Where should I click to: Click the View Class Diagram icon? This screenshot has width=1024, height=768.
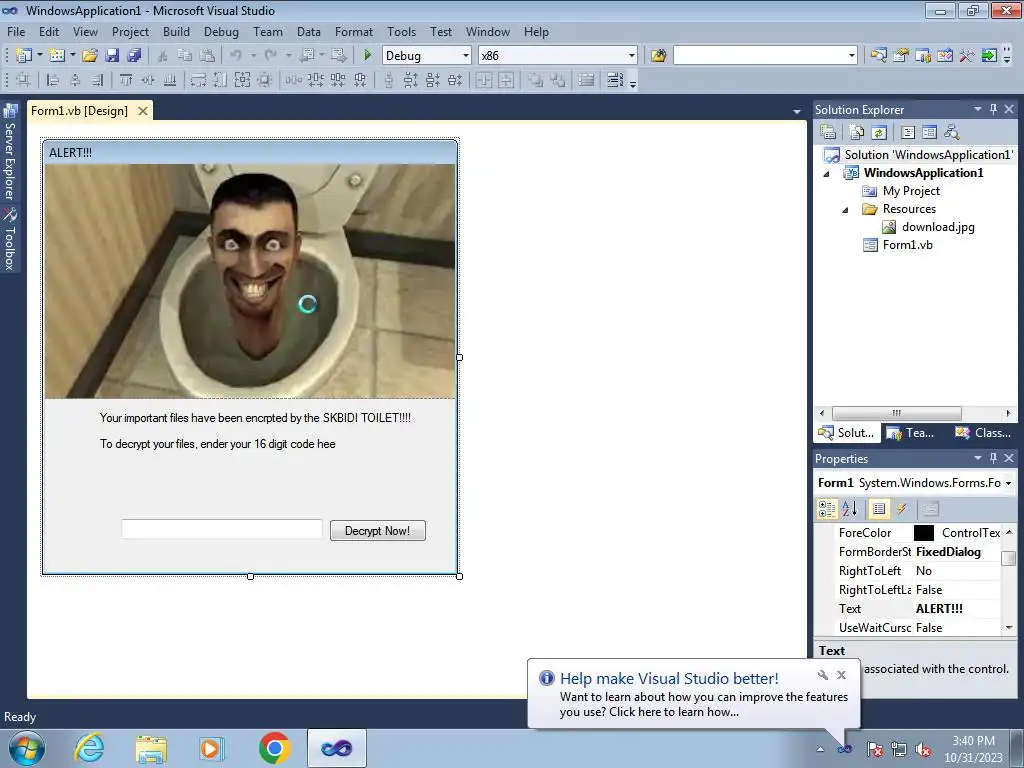[x=952, y=133]
